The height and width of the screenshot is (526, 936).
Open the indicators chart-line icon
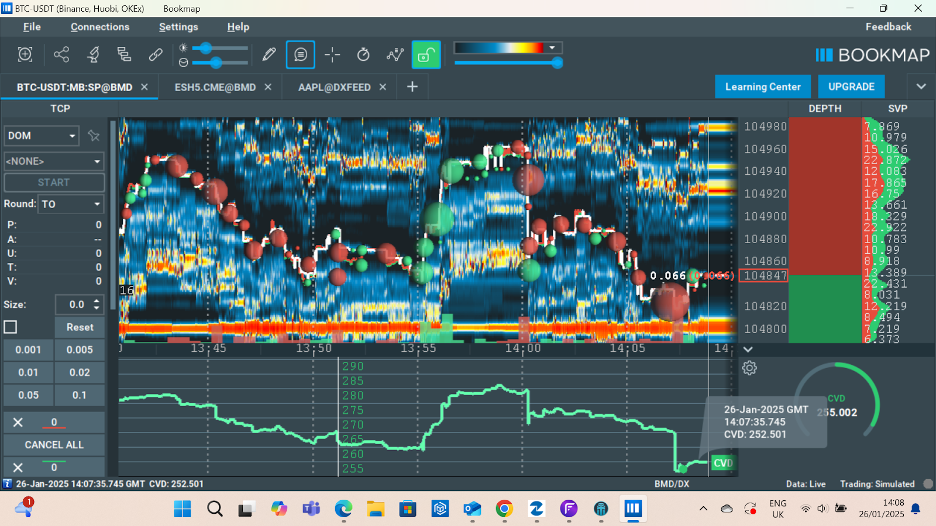[395, 54]
